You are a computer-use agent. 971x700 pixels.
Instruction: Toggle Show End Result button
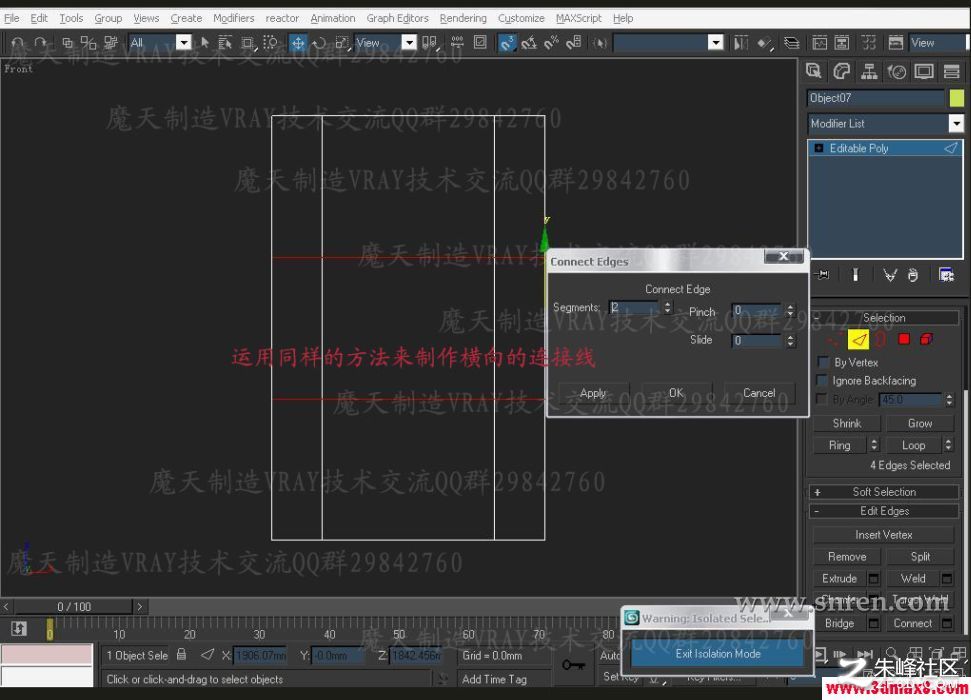(x=855, y=274)
